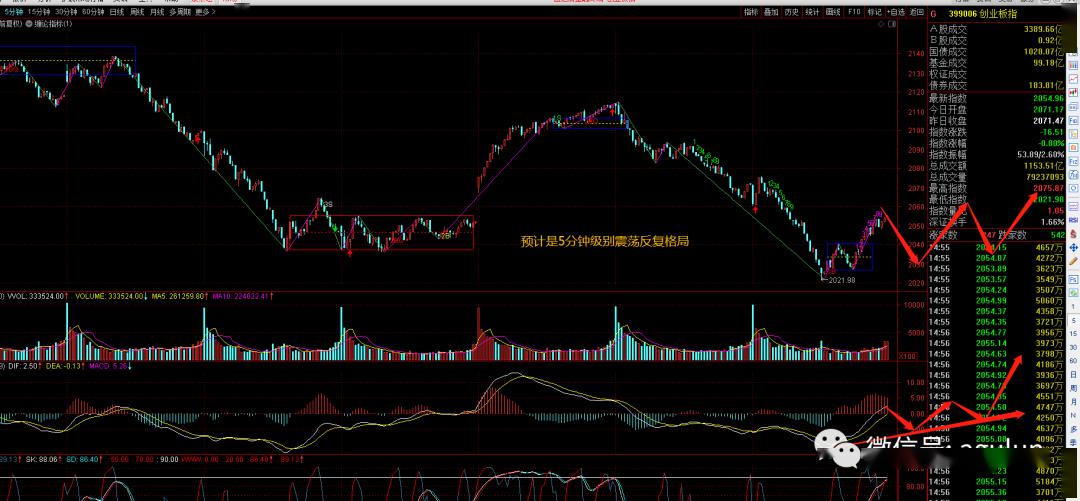The width and height of the screenshot is (1080, 501).
Task: Toggle the 缠论指标 indicator circle icon
Action: pyautogui.click(x=29, y=23)
